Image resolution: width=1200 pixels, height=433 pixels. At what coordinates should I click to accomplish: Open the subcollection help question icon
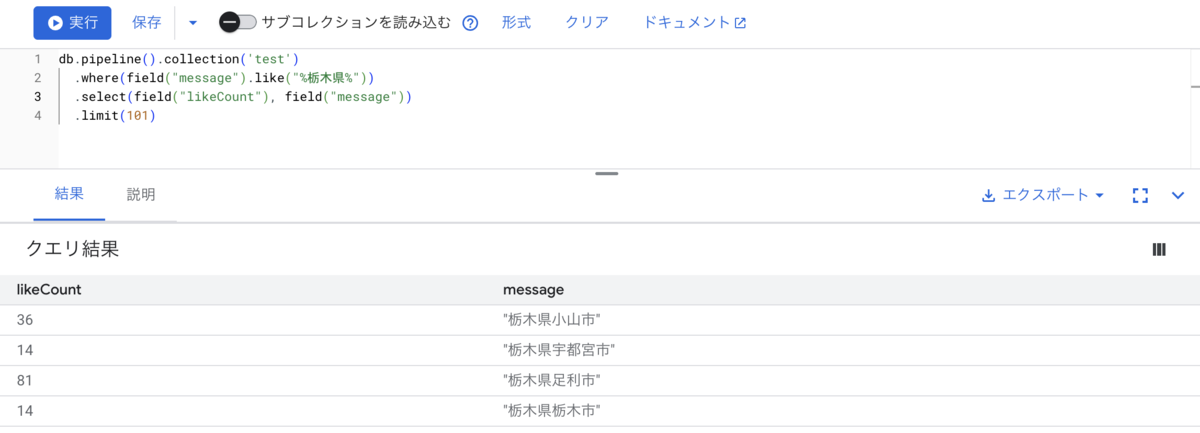pos(471,23)
